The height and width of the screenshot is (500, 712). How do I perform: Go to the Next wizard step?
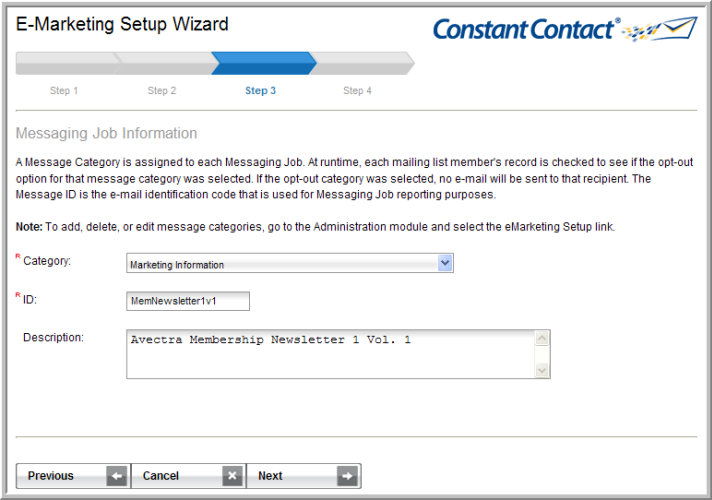coord(304,476)
